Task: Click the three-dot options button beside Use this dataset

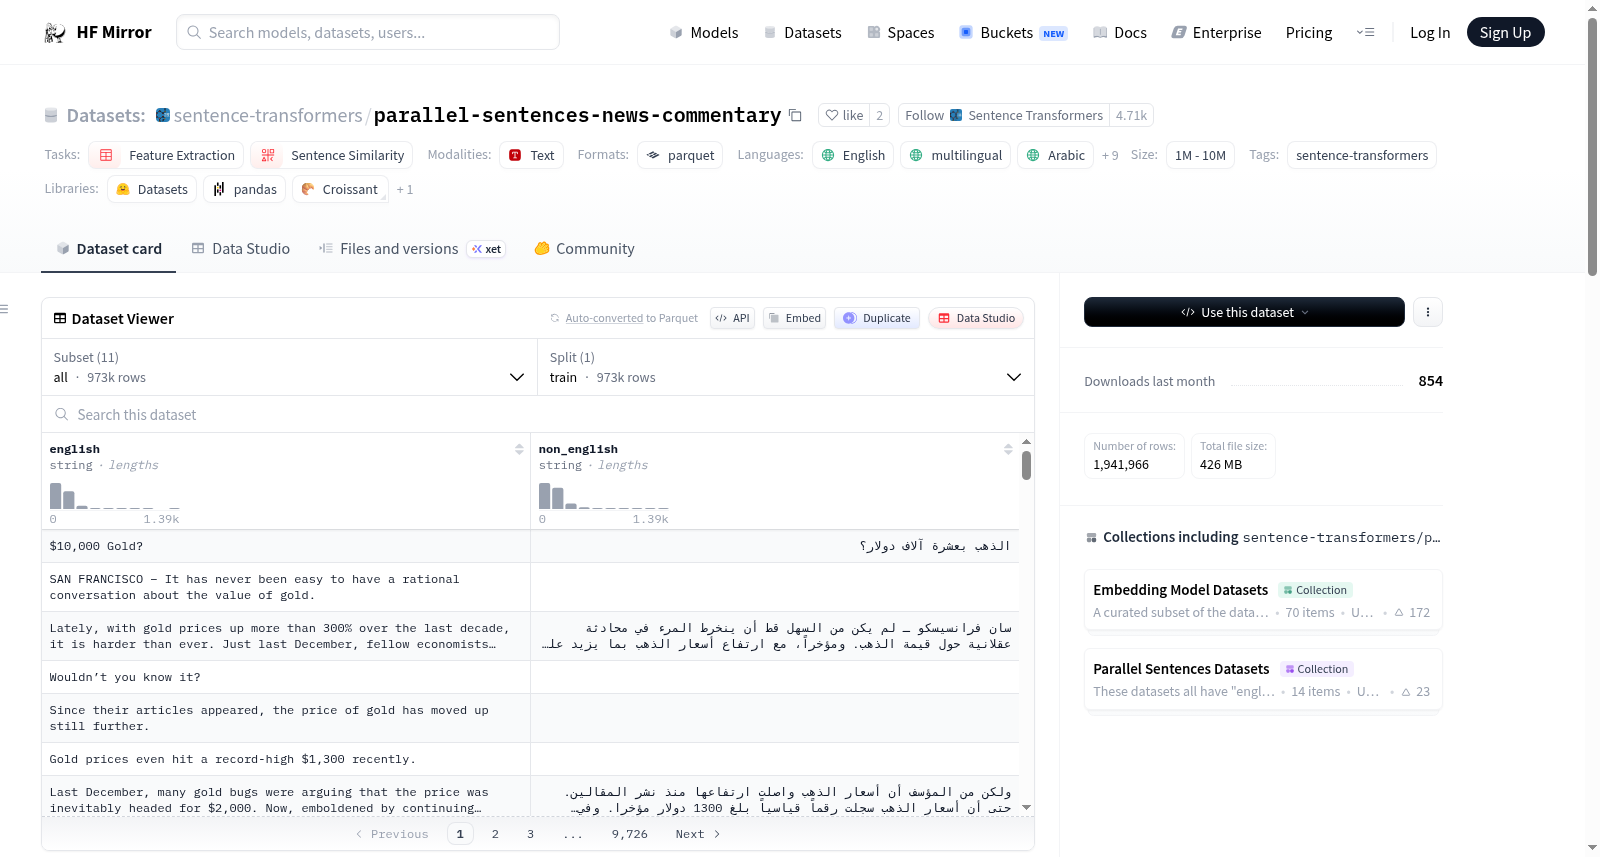Action: click(x=1428, y=312)
